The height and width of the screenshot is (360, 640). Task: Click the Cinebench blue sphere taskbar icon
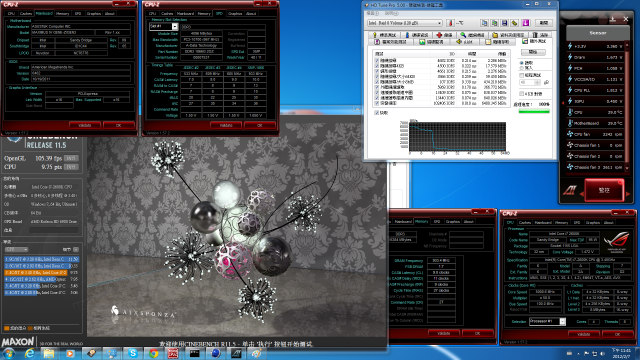coord(216,353)
